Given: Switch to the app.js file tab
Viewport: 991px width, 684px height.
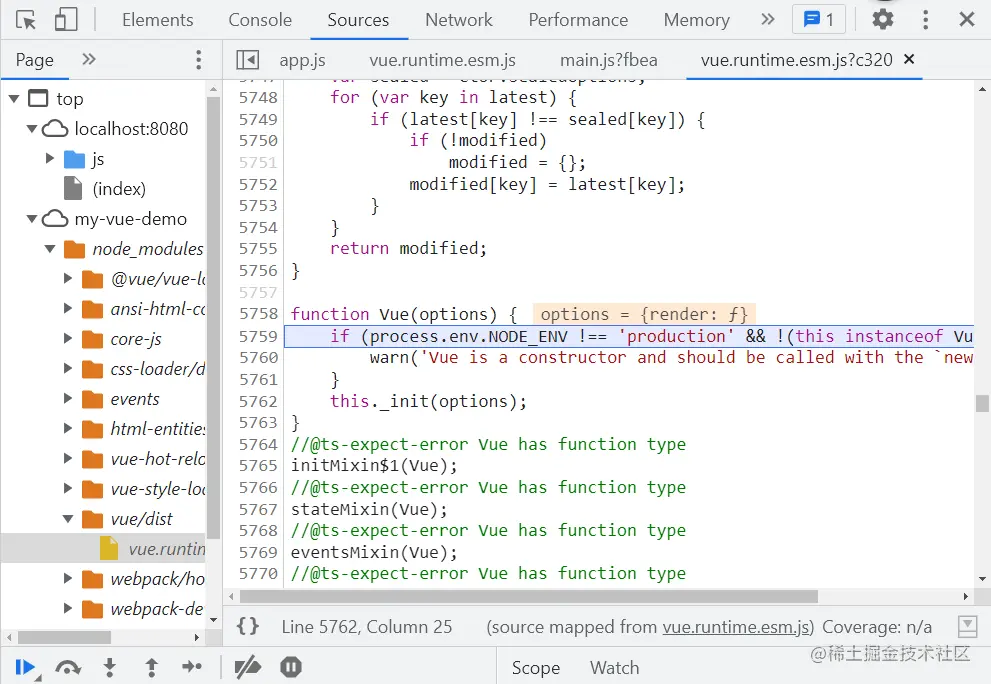Looking at the screenshot, I should [302, 60].
